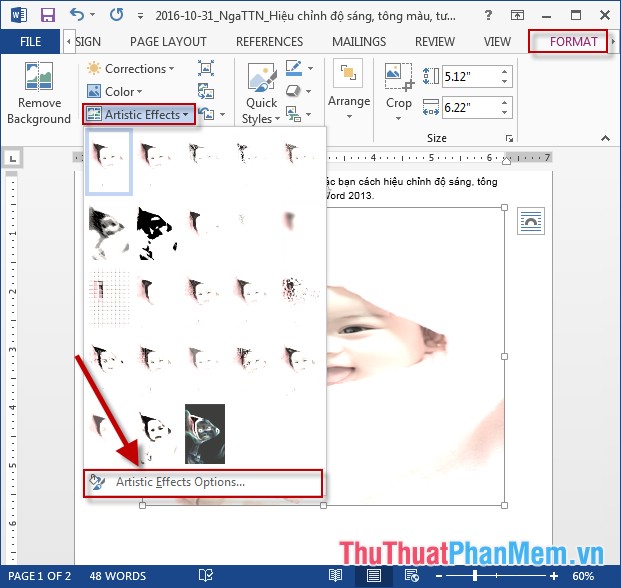Switch to Read Mode view
This screenshot has height=588, width=621.
click(335, 576)
